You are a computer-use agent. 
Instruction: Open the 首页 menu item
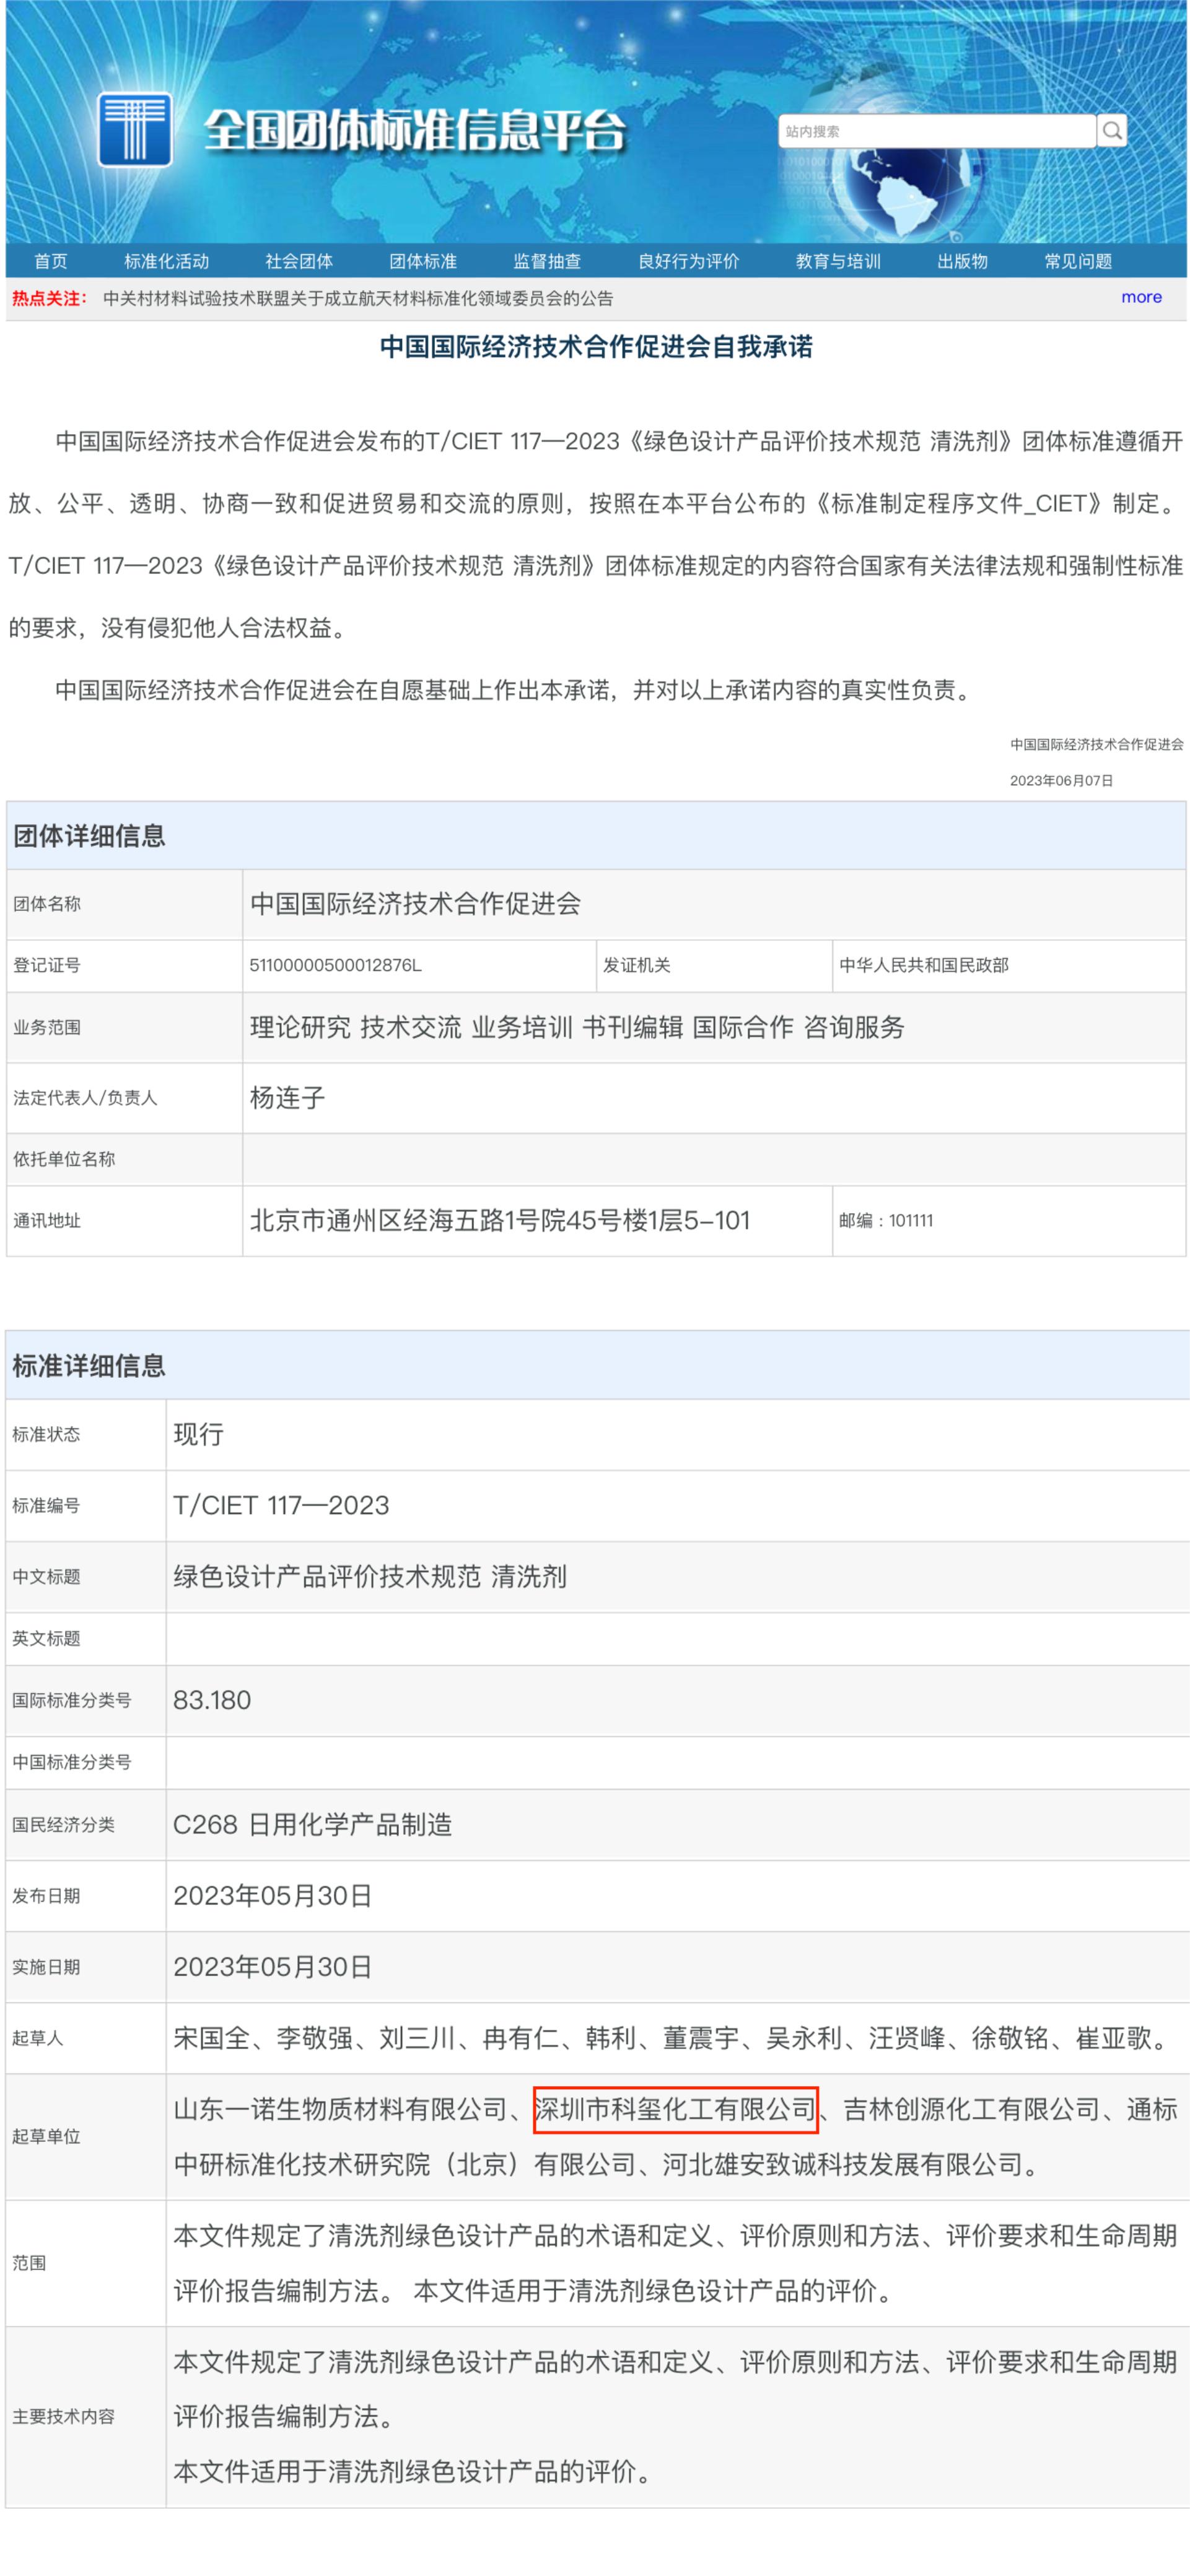51,261
